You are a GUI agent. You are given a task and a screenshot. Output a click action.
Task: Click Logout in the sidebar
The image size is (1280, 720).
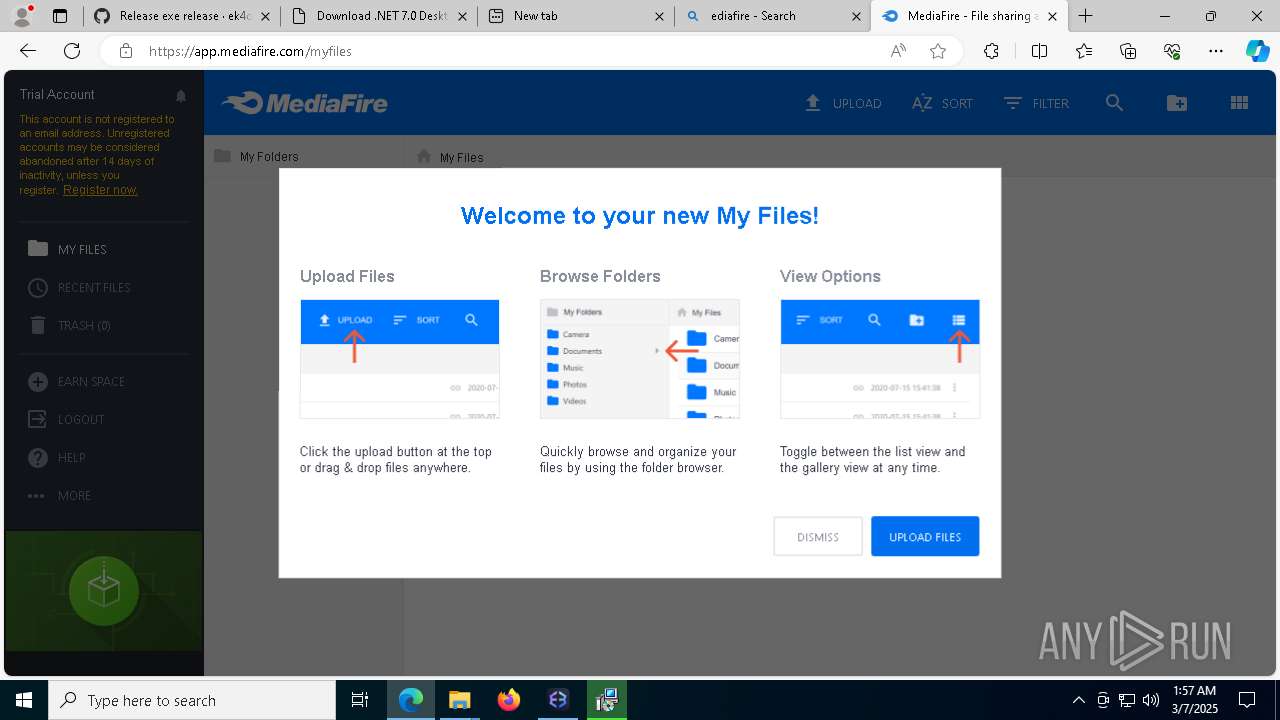(x=66, y=420)
